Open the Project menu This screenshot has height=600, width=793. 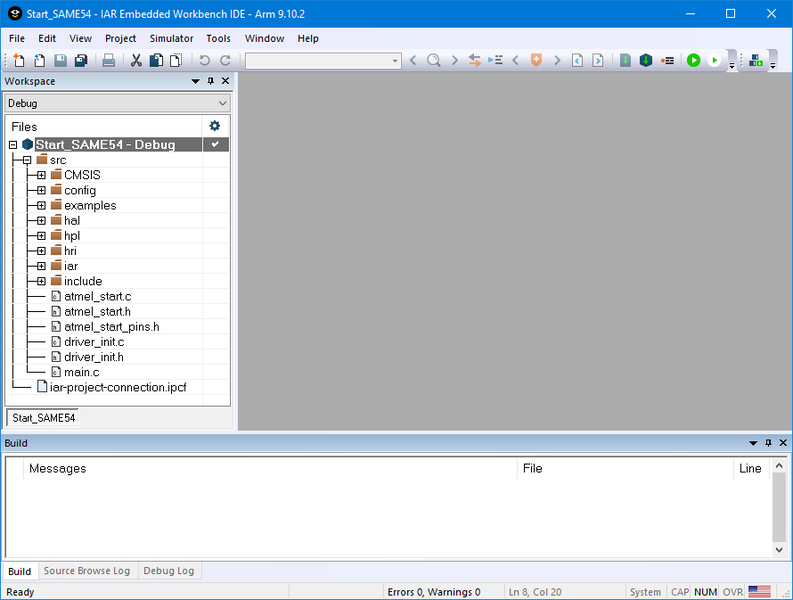(x=120, y=38)
